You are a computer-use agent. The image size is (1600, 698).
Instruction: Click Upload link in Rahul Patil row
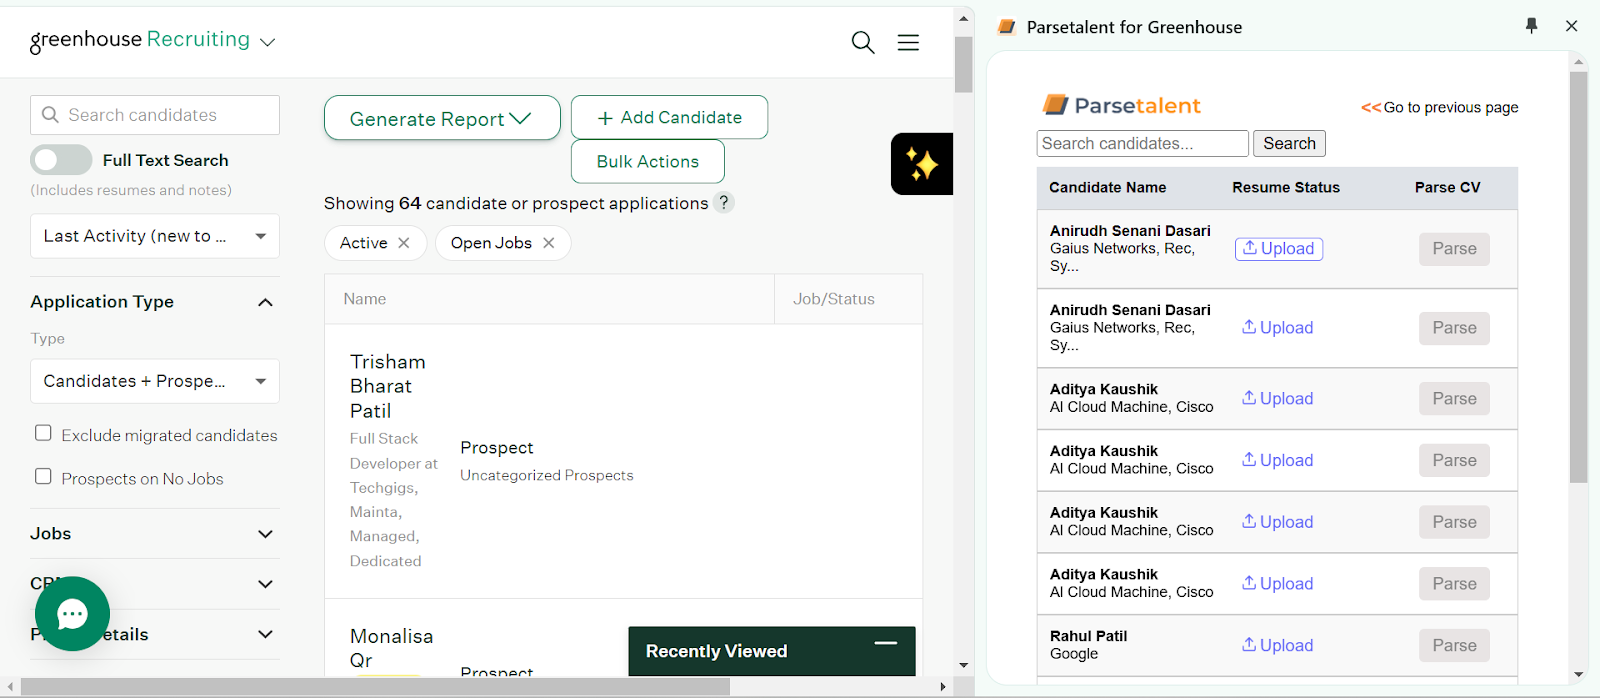[1278, 645]
